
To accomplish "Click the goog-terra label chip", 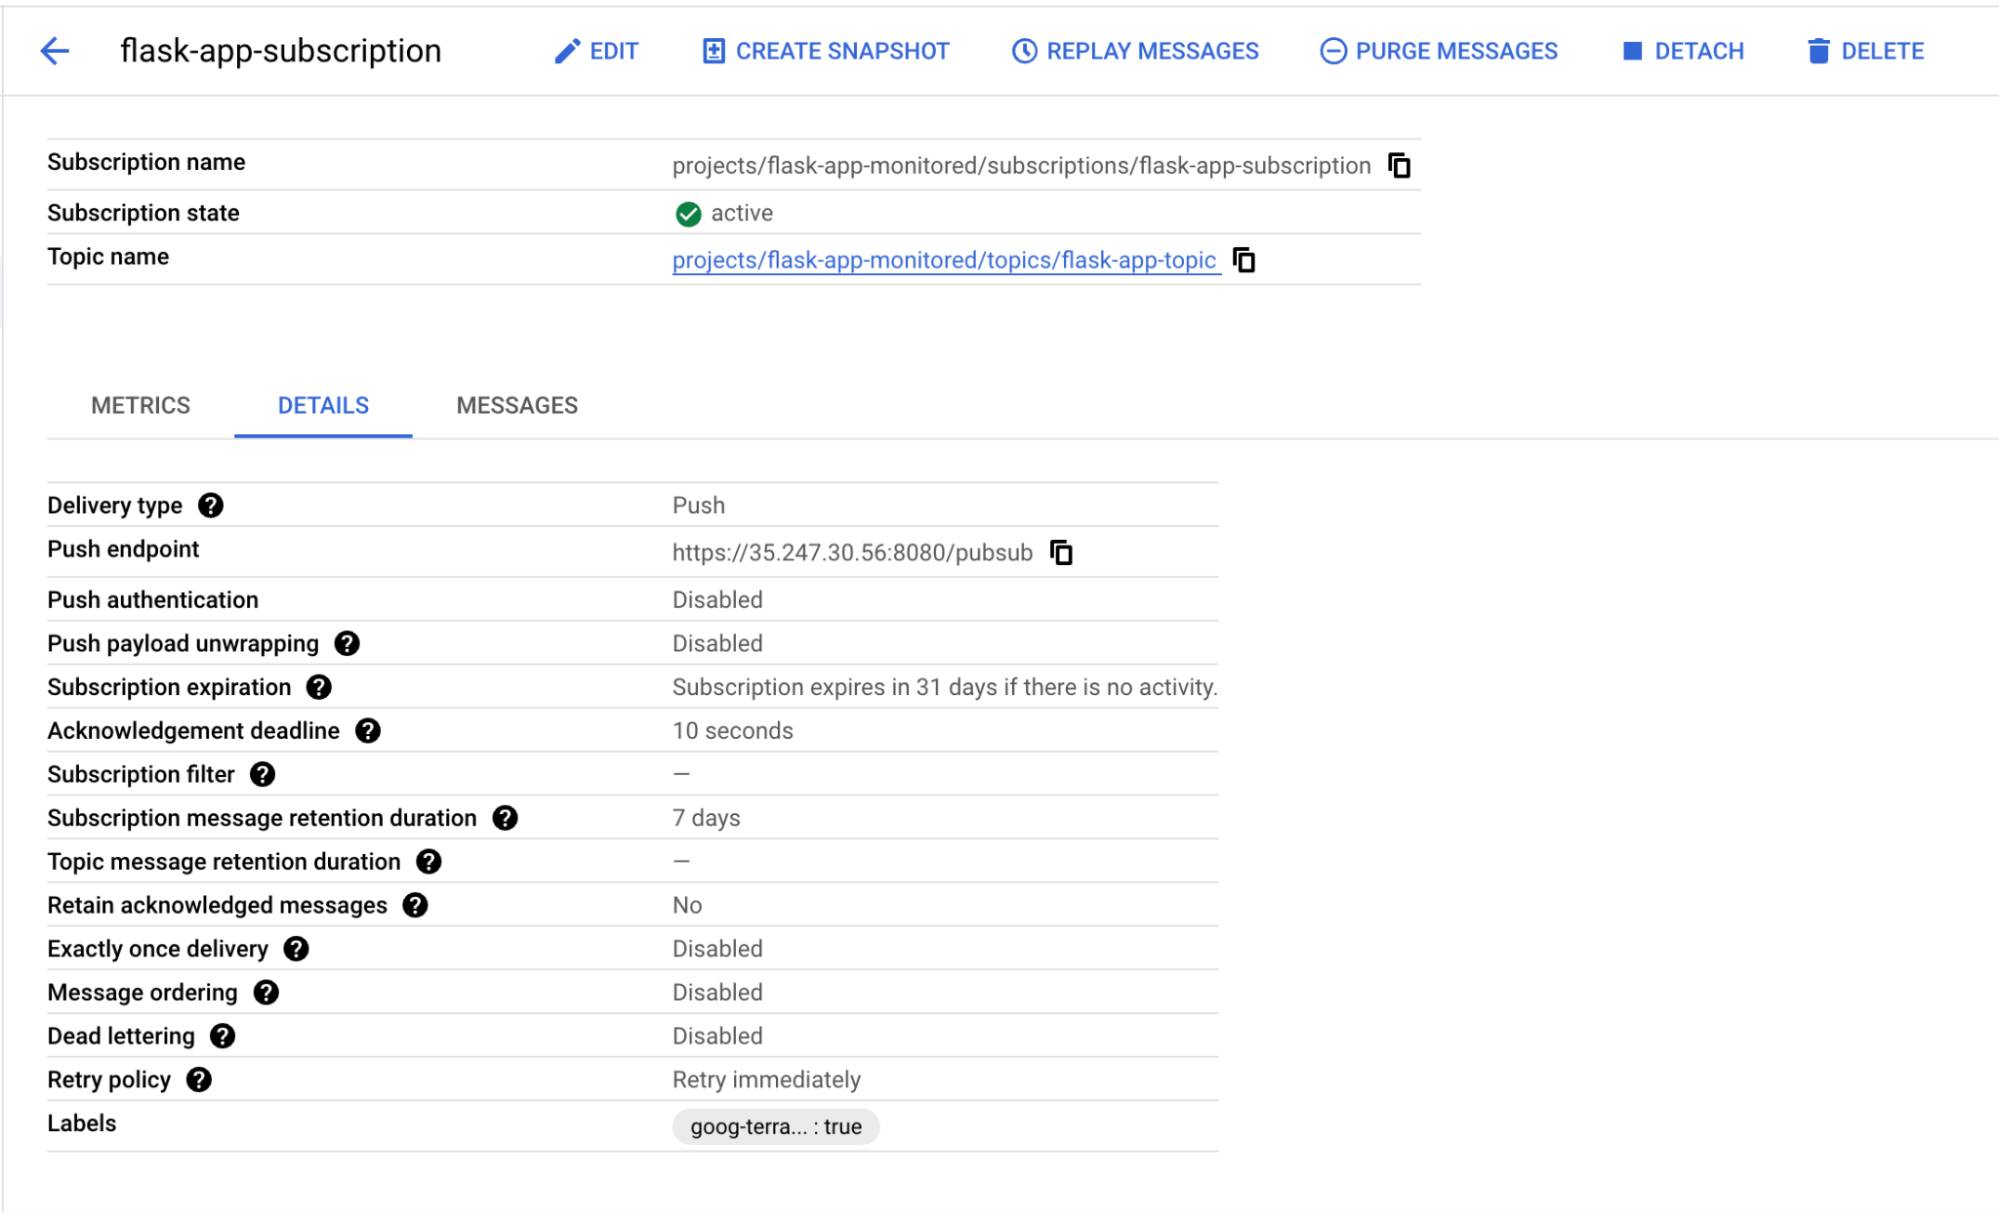I will click(x=774, y=1126).
